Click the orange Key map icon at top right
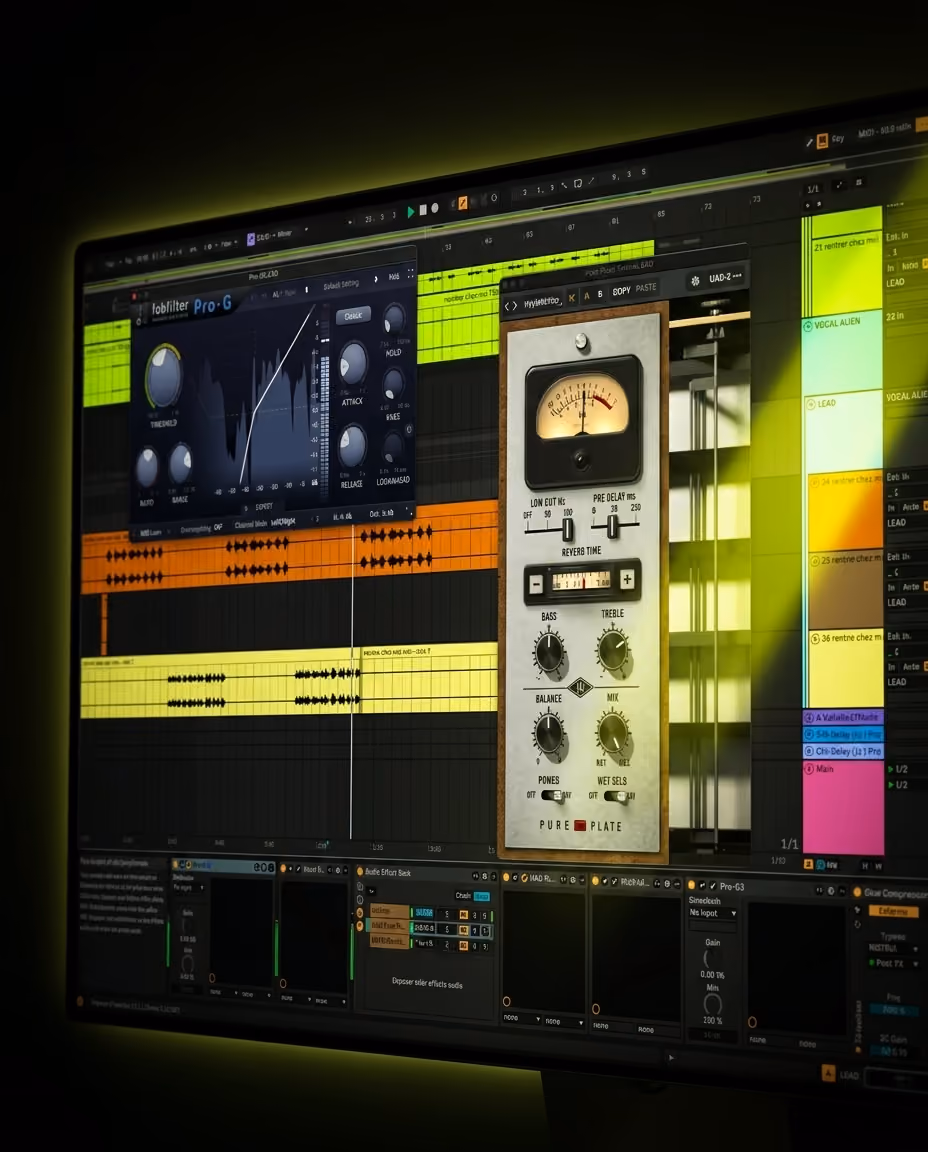Screen dimensions: 928x1152 823,140
